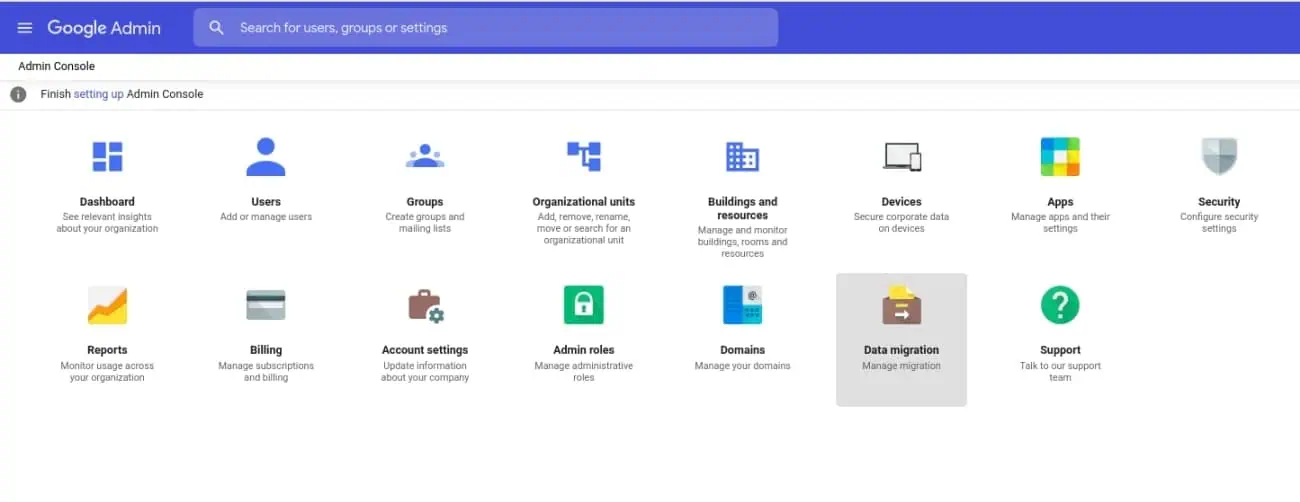Click the info icon beside Finish setting up
The height and width of the screenshot is (502, 1300).
(x=18, y=94)
